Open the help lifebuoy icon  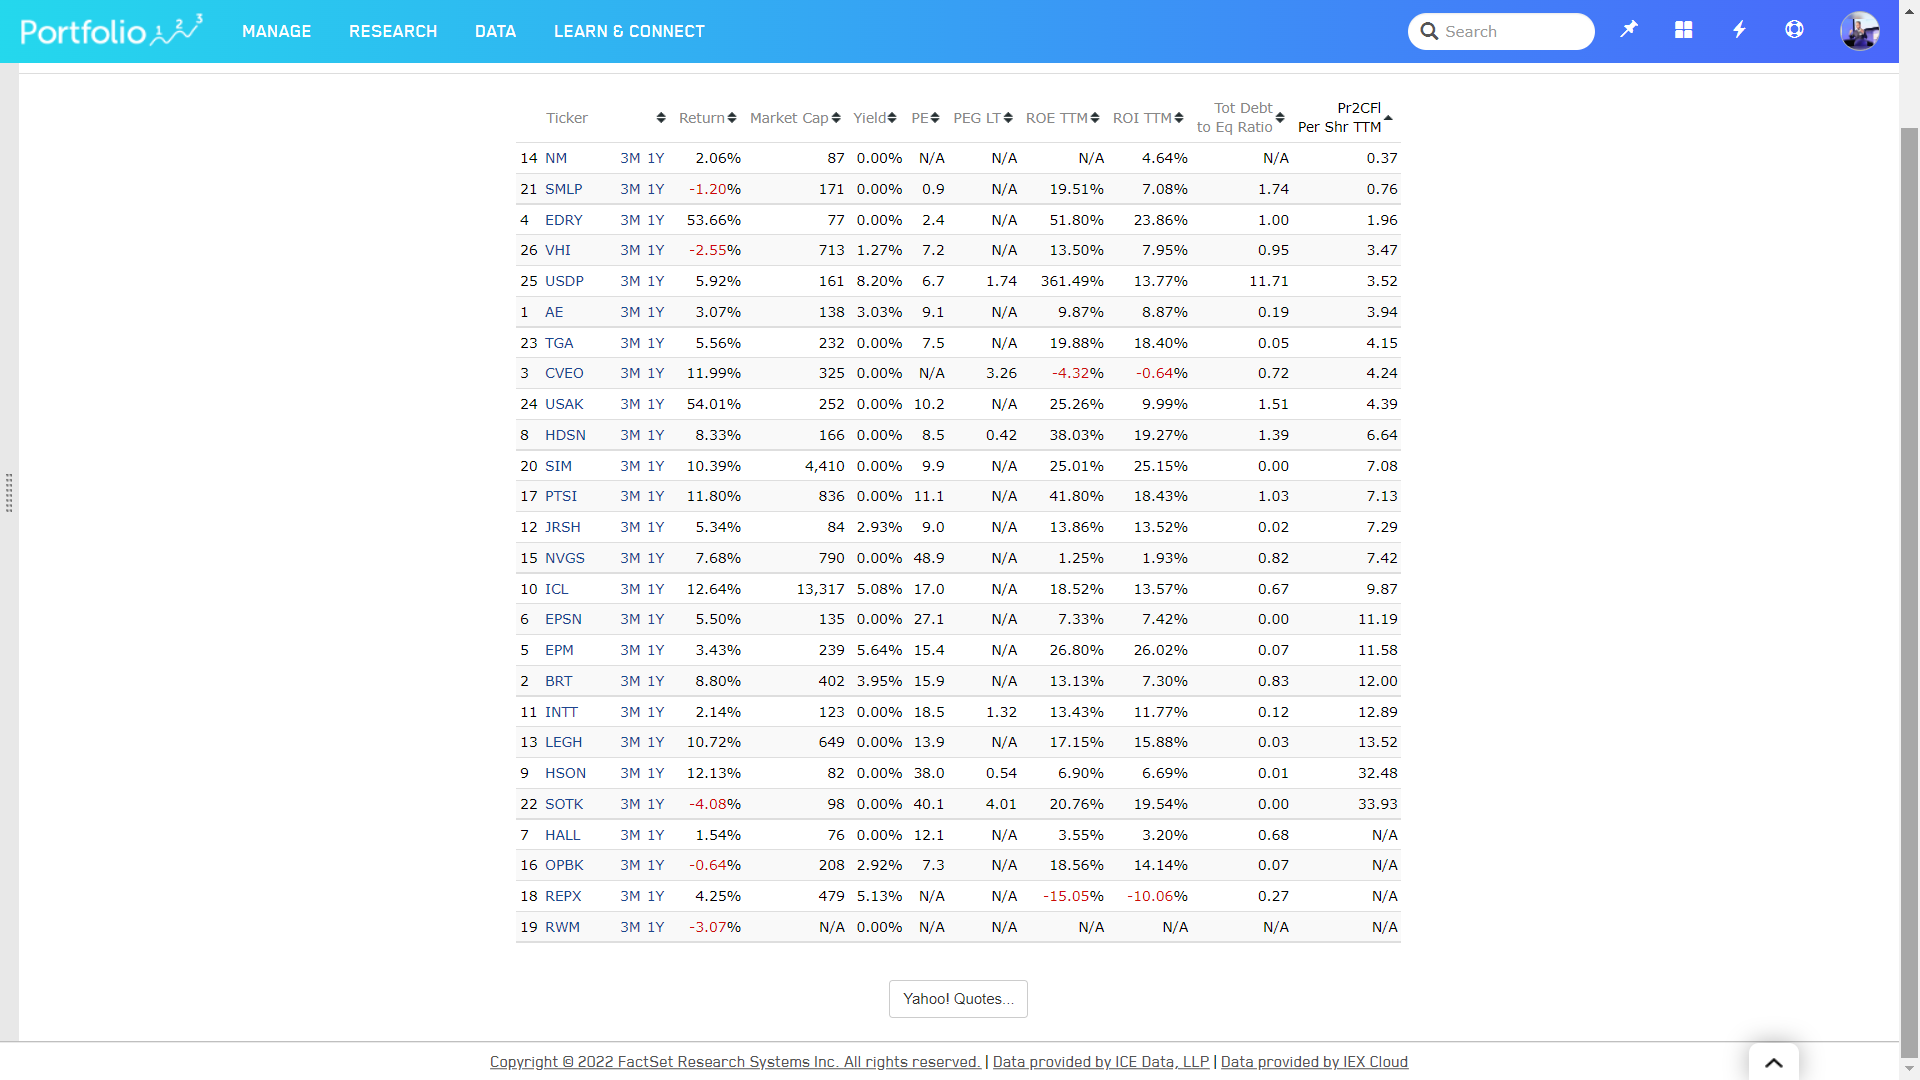click(x=1794, y=30)
